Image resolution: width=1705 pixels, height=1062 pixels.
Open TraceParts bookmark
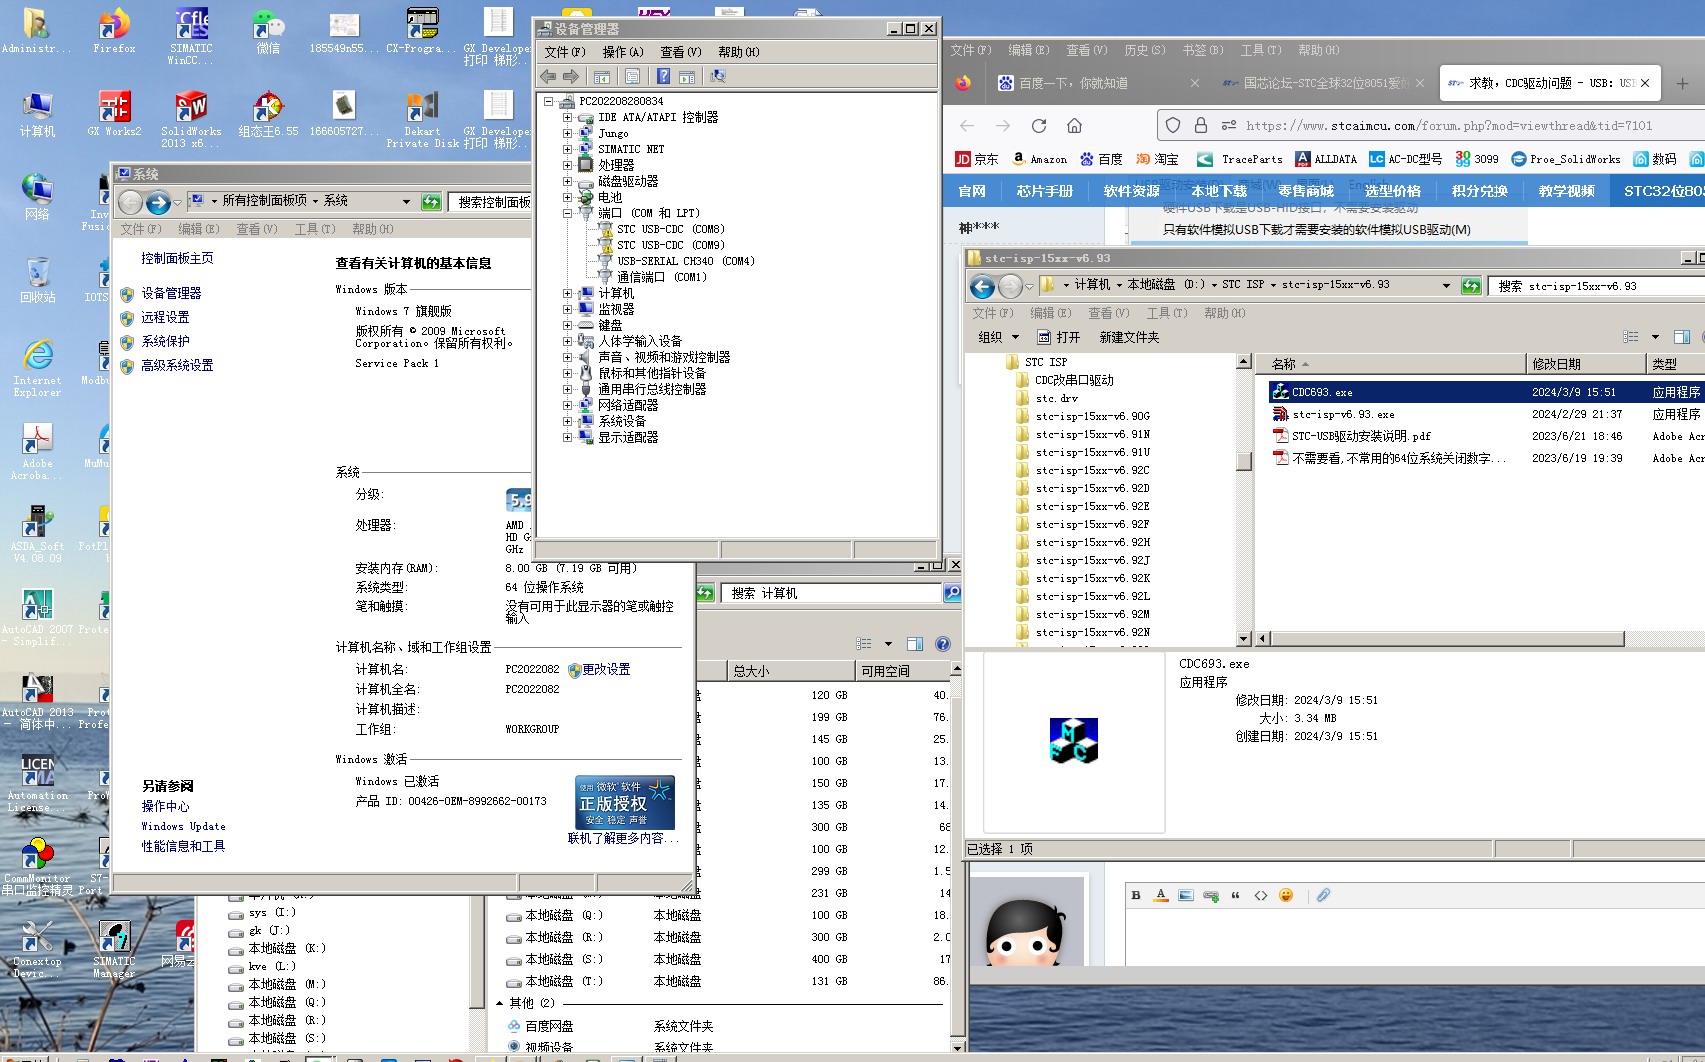coord(1240,159)
